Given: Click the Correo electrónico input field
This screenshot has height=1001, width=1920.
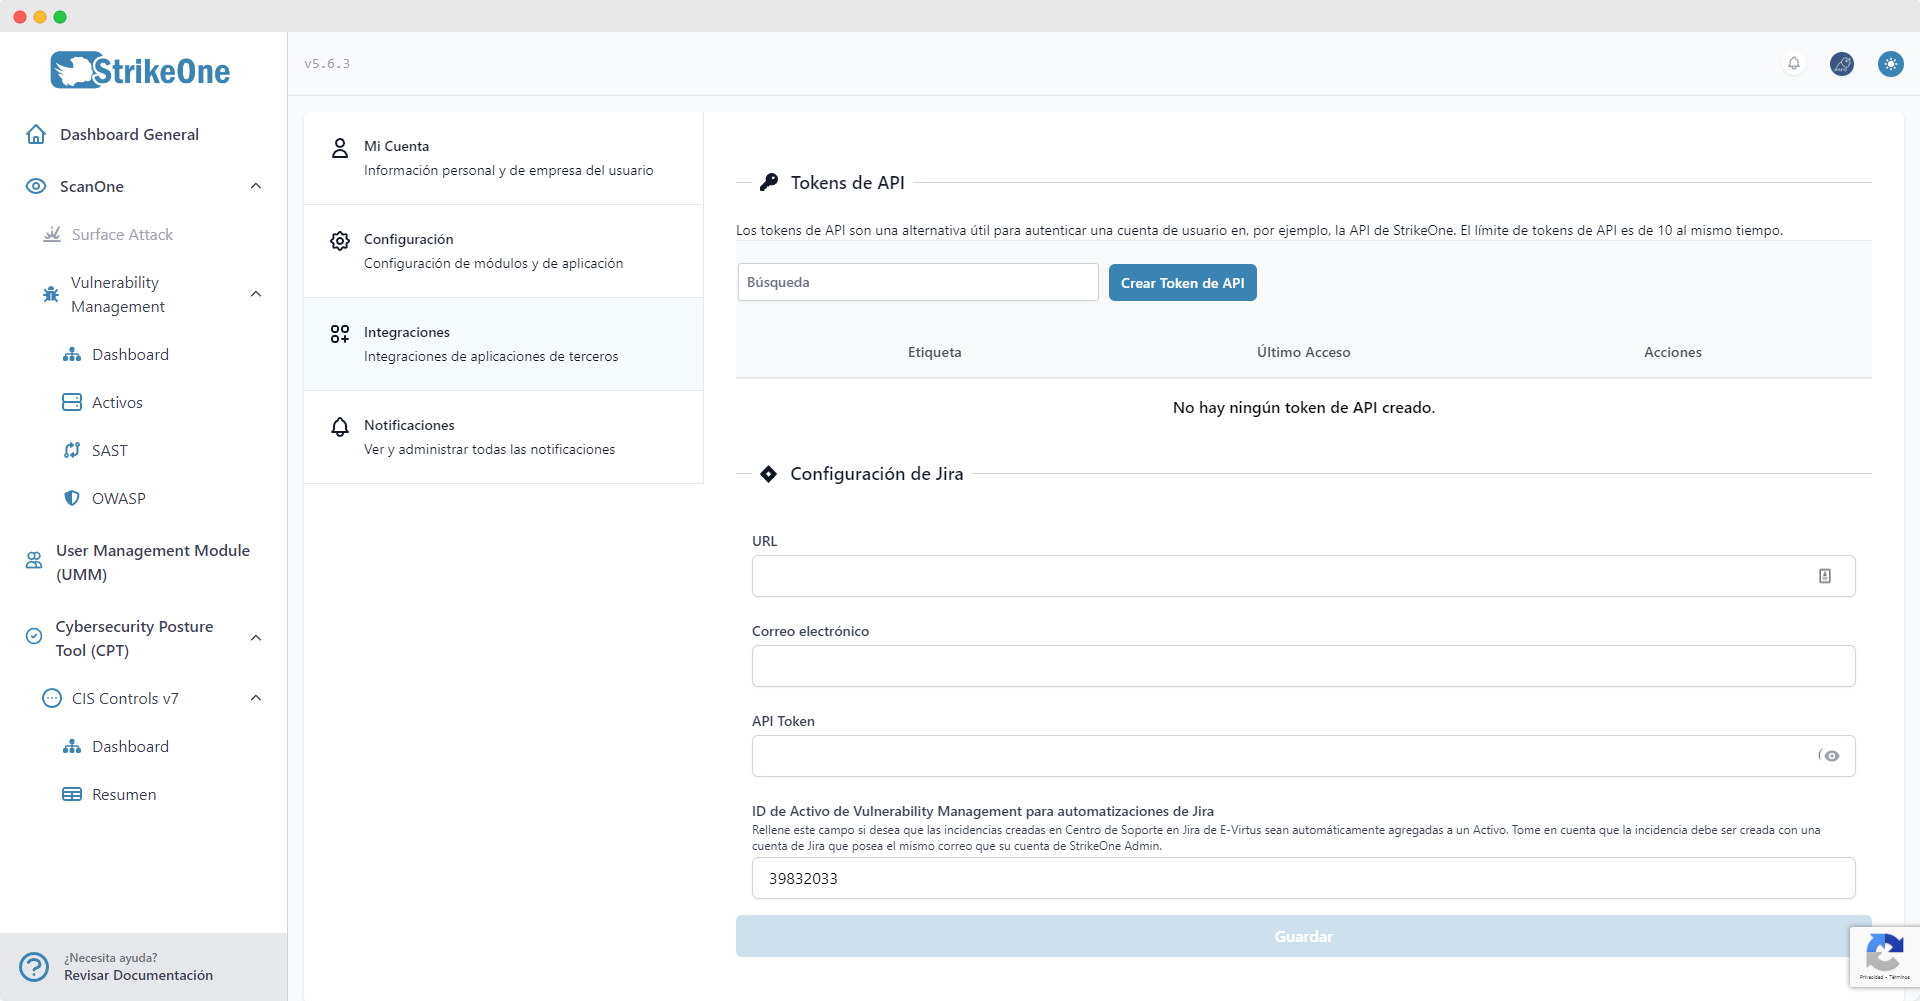Looking at the screenshot, I should coord(1303,666).
